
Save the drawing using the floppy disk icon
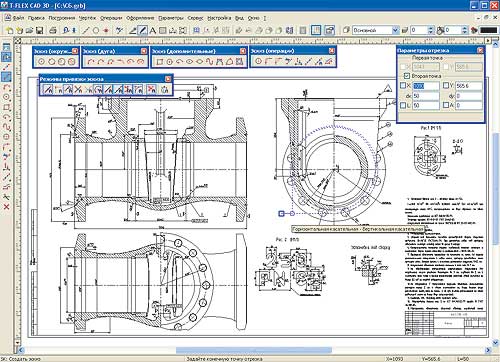tap(39, 31)
